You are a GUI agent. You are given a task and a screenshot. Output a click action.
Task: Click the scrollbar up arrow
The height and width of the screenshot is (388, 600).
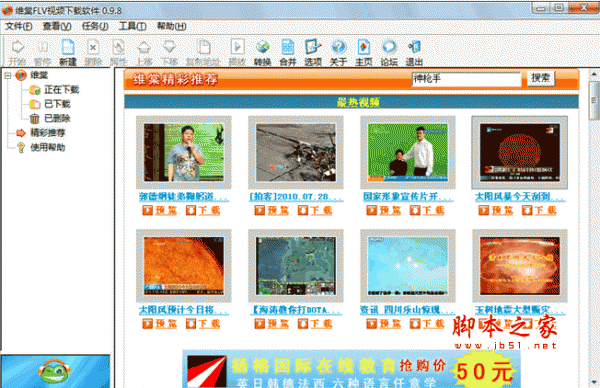coord(594,74)
